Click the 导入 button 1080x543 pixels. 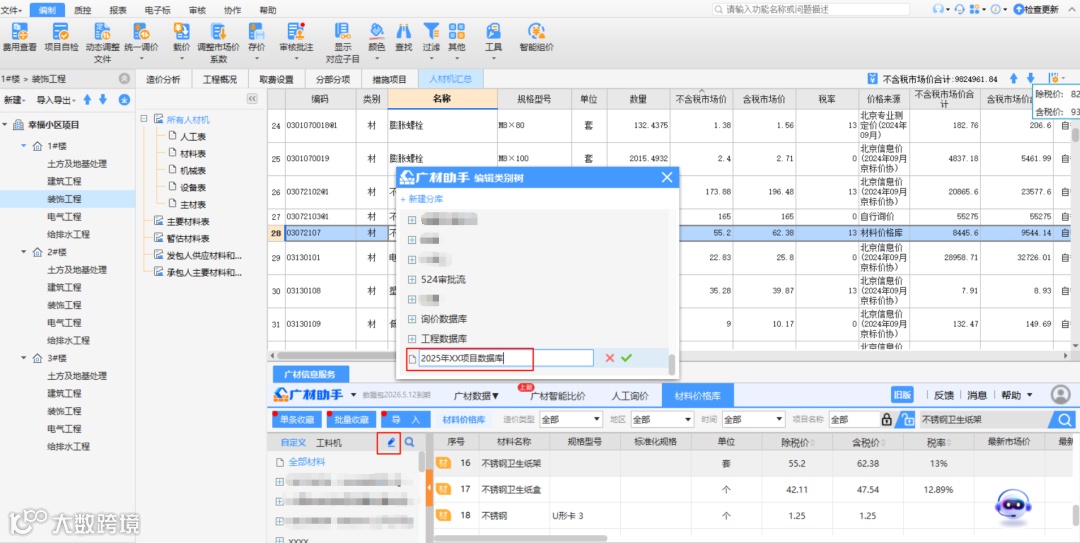click(x=406, y=419)
